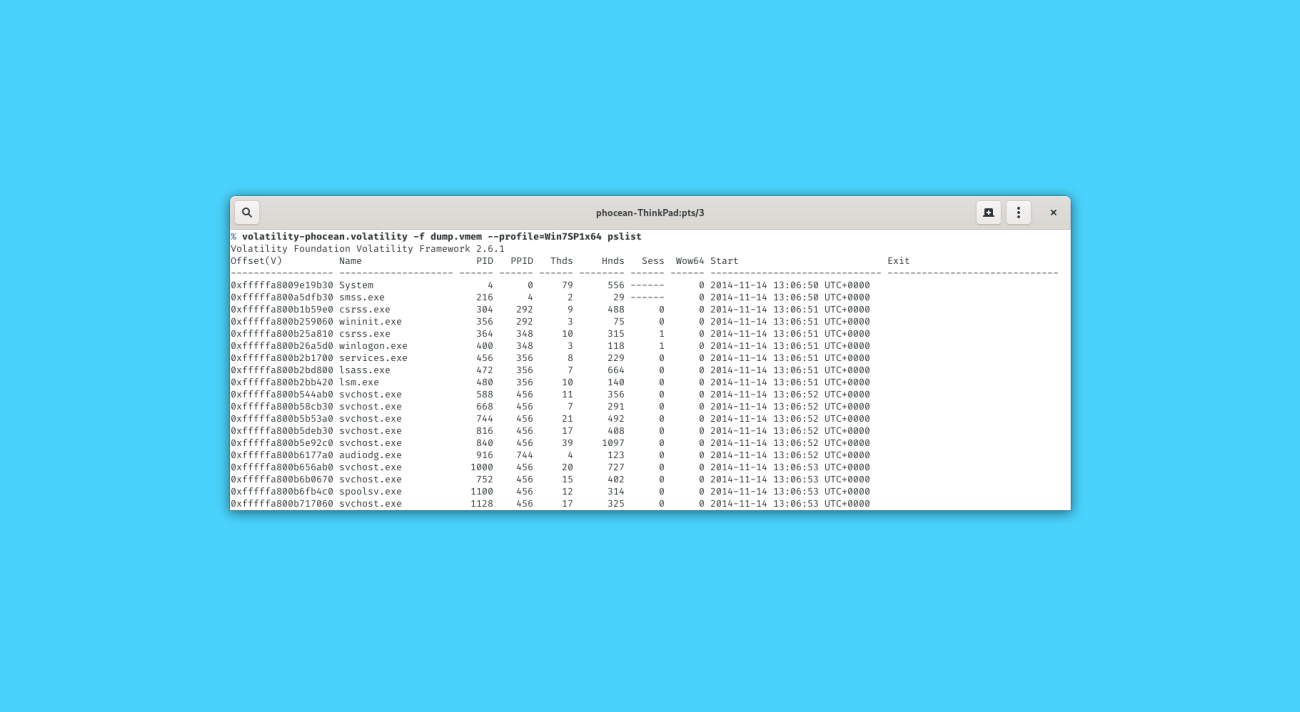Image resolution: width=1300 pixels, height=712 pixels.
Task: Click the spoolsv.exe start timestamp
Action: point(790,491)
